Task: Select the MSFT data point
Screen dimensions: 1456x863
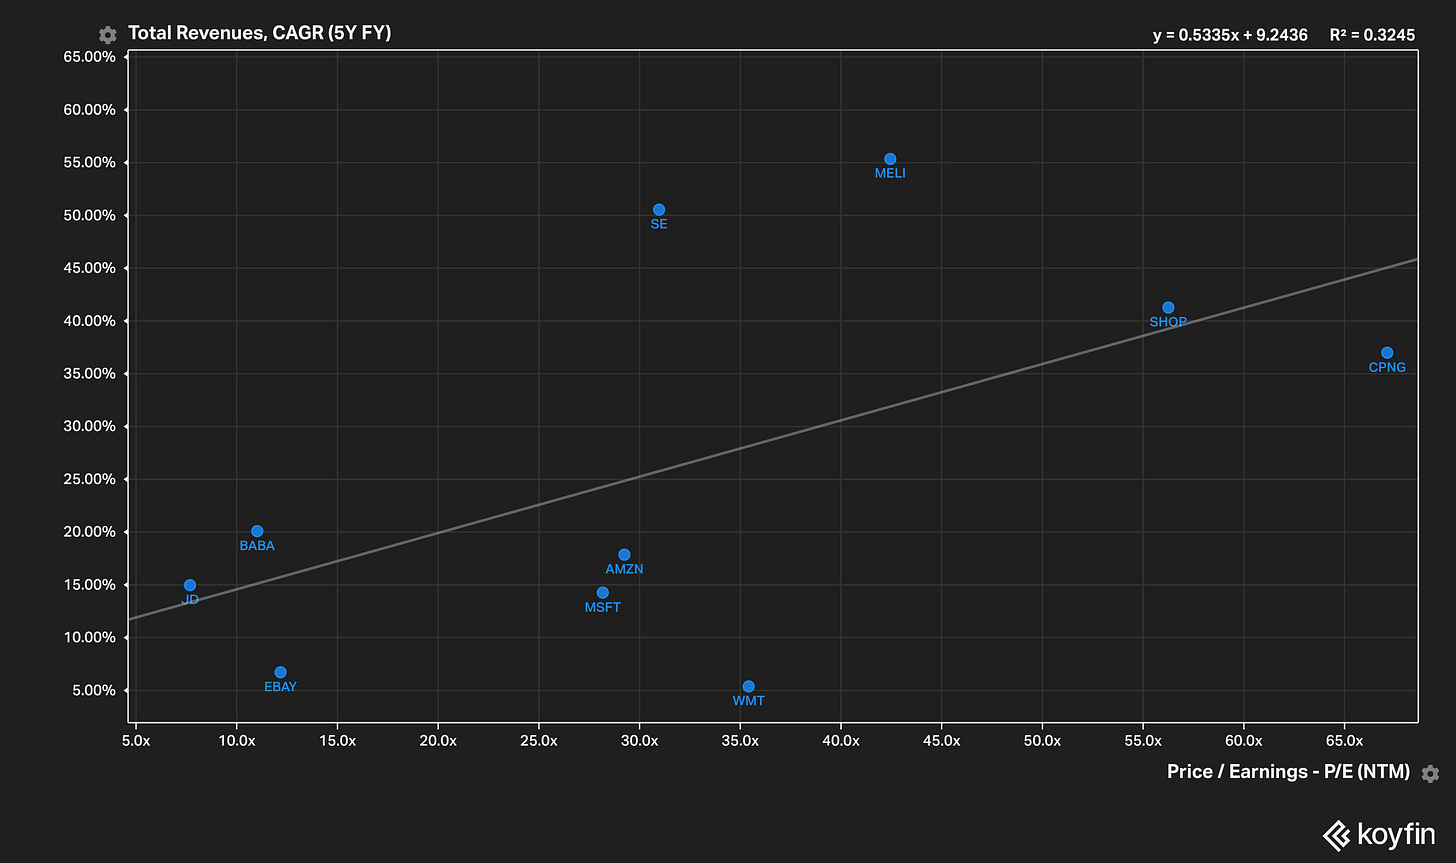Action: [603, 593]
